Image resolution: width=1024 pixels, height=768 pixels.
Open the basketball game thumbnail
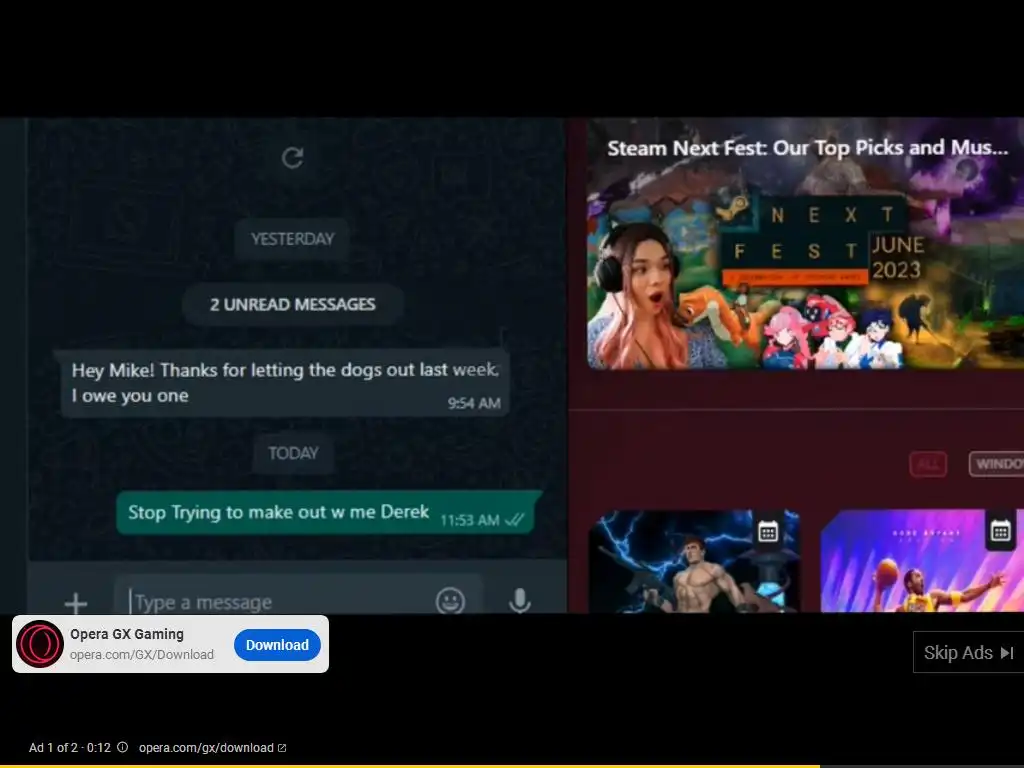coord(922,562)
